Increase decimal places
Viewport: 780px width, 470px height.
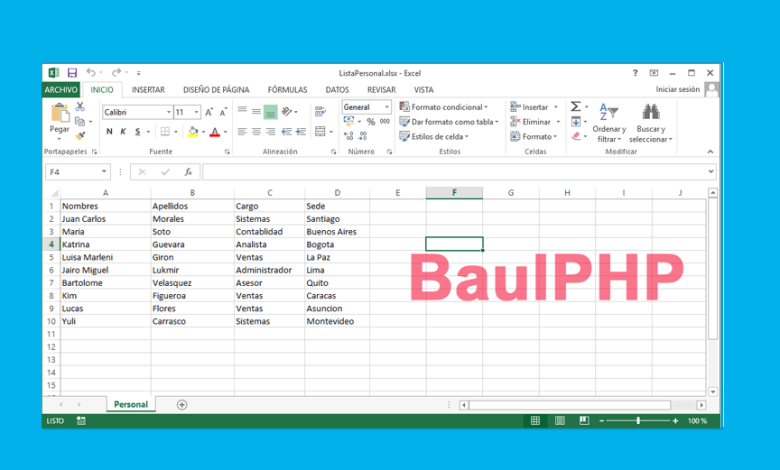(349, 136)
